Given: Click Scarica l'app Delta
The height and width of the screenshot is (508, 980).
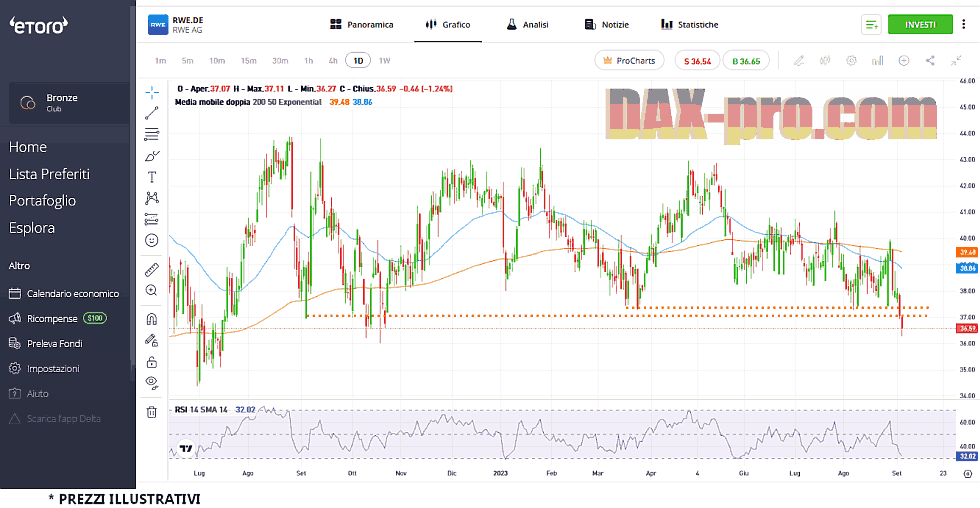Looking at the screenshot, I should pos(55,419).
